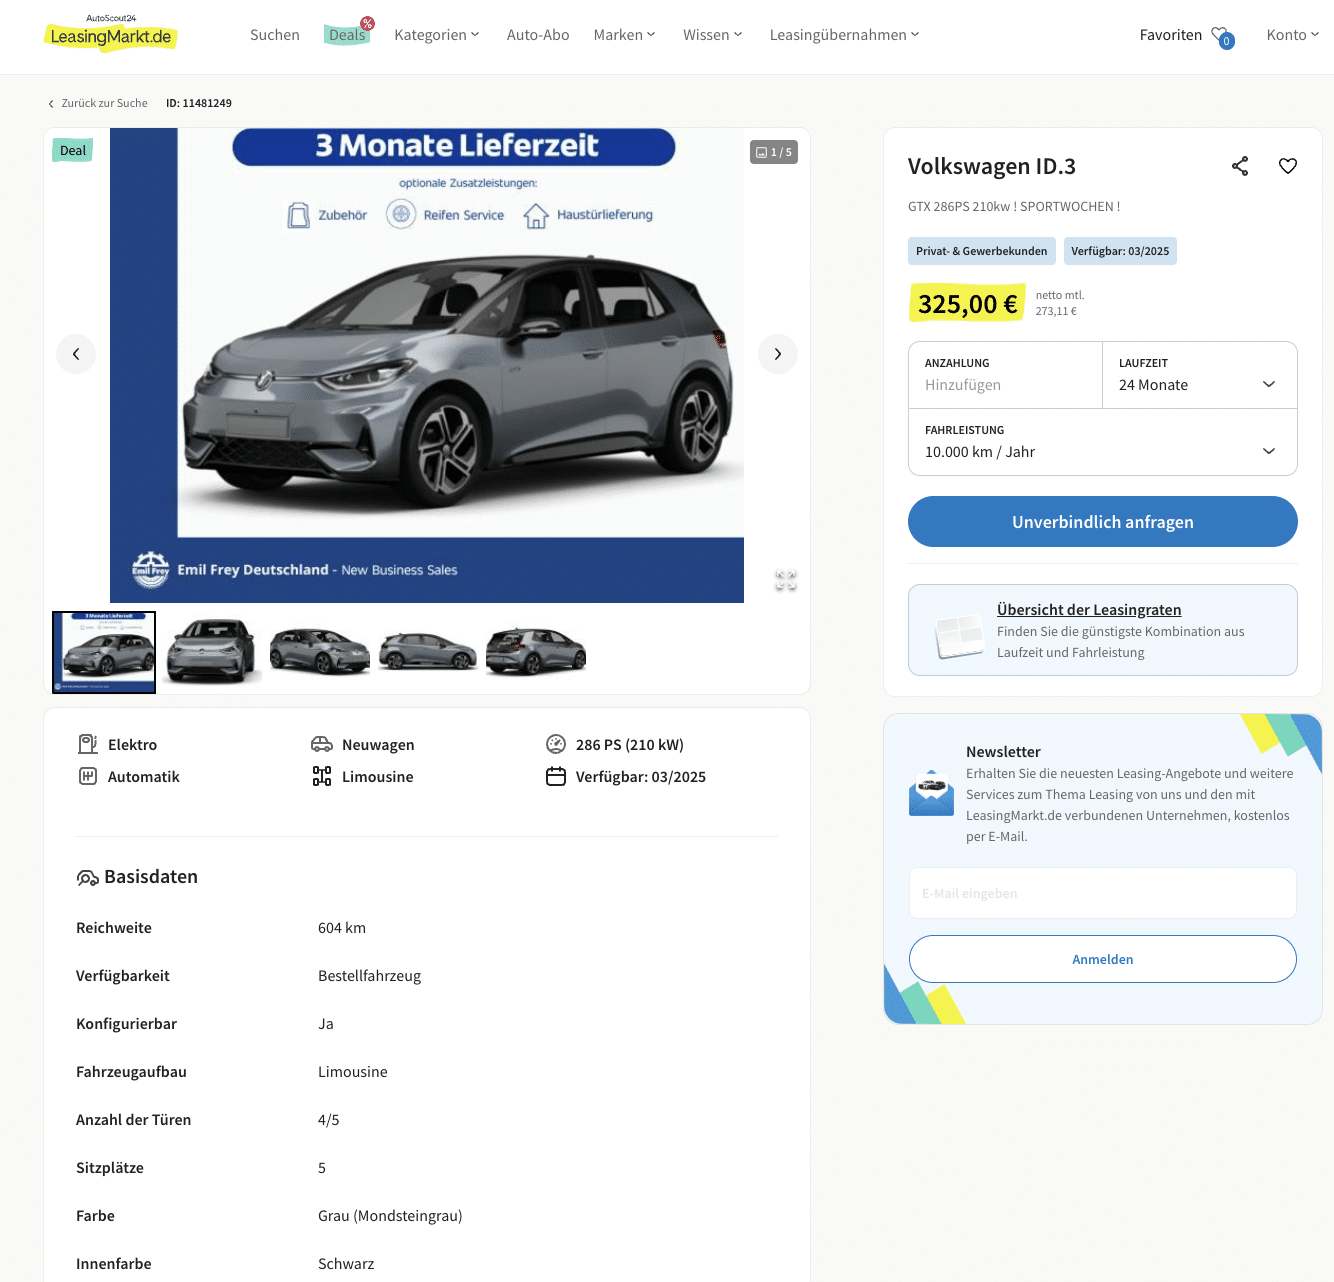Click the Volkswagen ID.3 heading
Viewport: 1334px width, 1282px height.
click(992, 166)
